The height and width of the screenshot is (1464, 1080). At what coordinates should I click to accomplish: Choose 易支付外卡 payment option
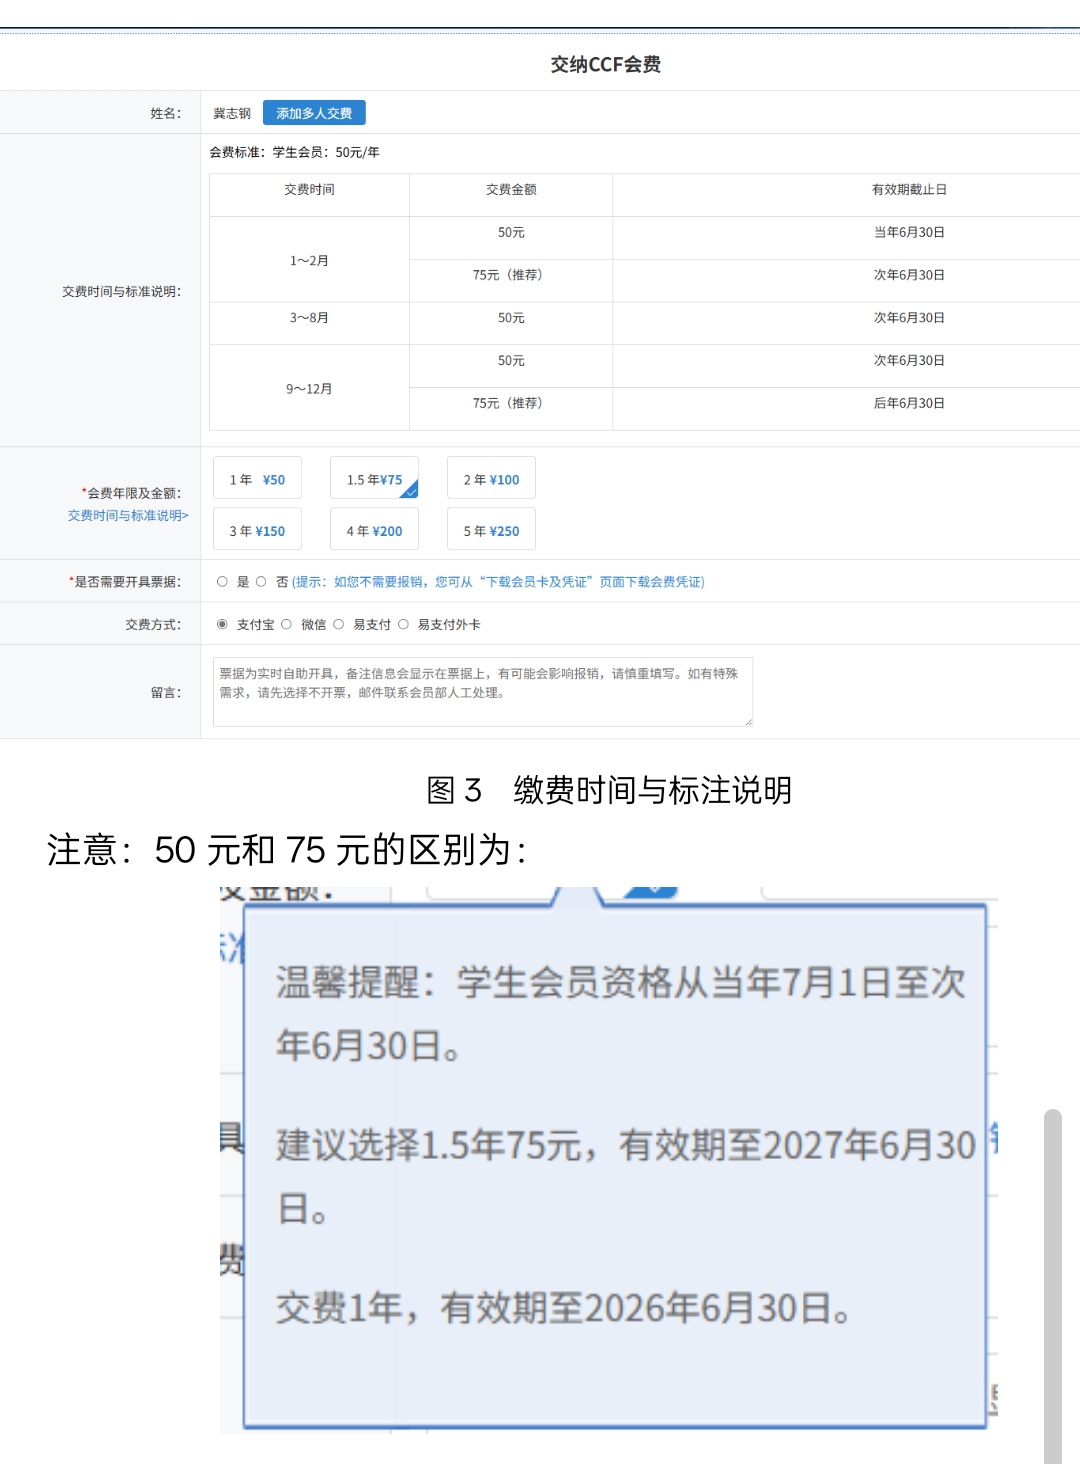click(x=404, y=622)
